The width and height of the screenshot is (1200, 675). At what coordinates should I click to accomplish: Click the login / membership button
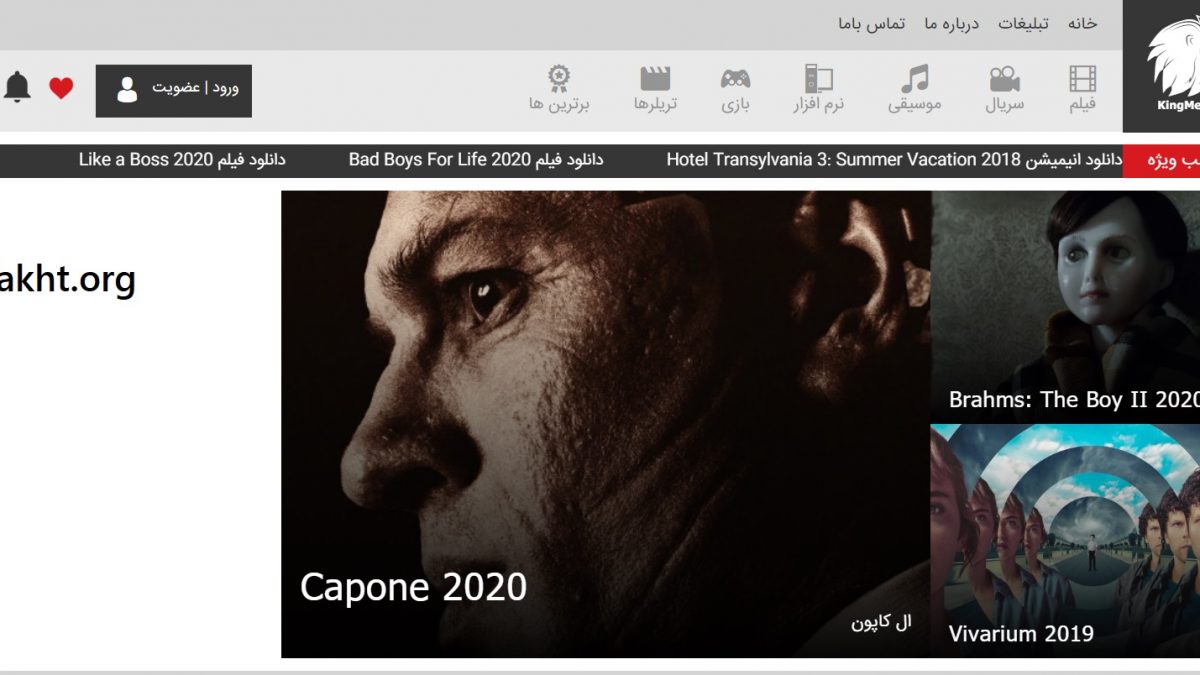(x=174, y=91)
